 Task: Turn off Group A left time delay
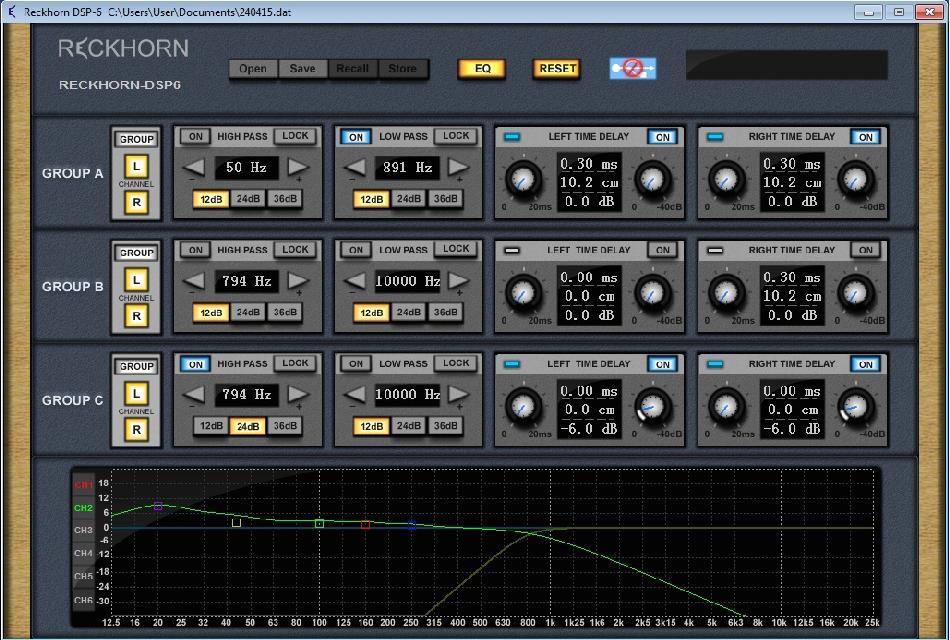[x=663, y=137]
